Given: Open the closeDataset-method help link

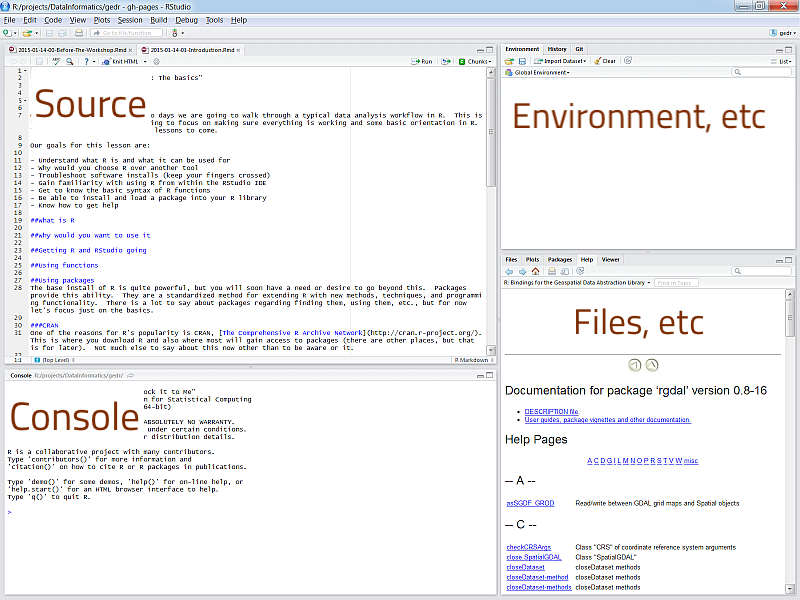Looking at the screenshot, I should [x=537, y=578].
